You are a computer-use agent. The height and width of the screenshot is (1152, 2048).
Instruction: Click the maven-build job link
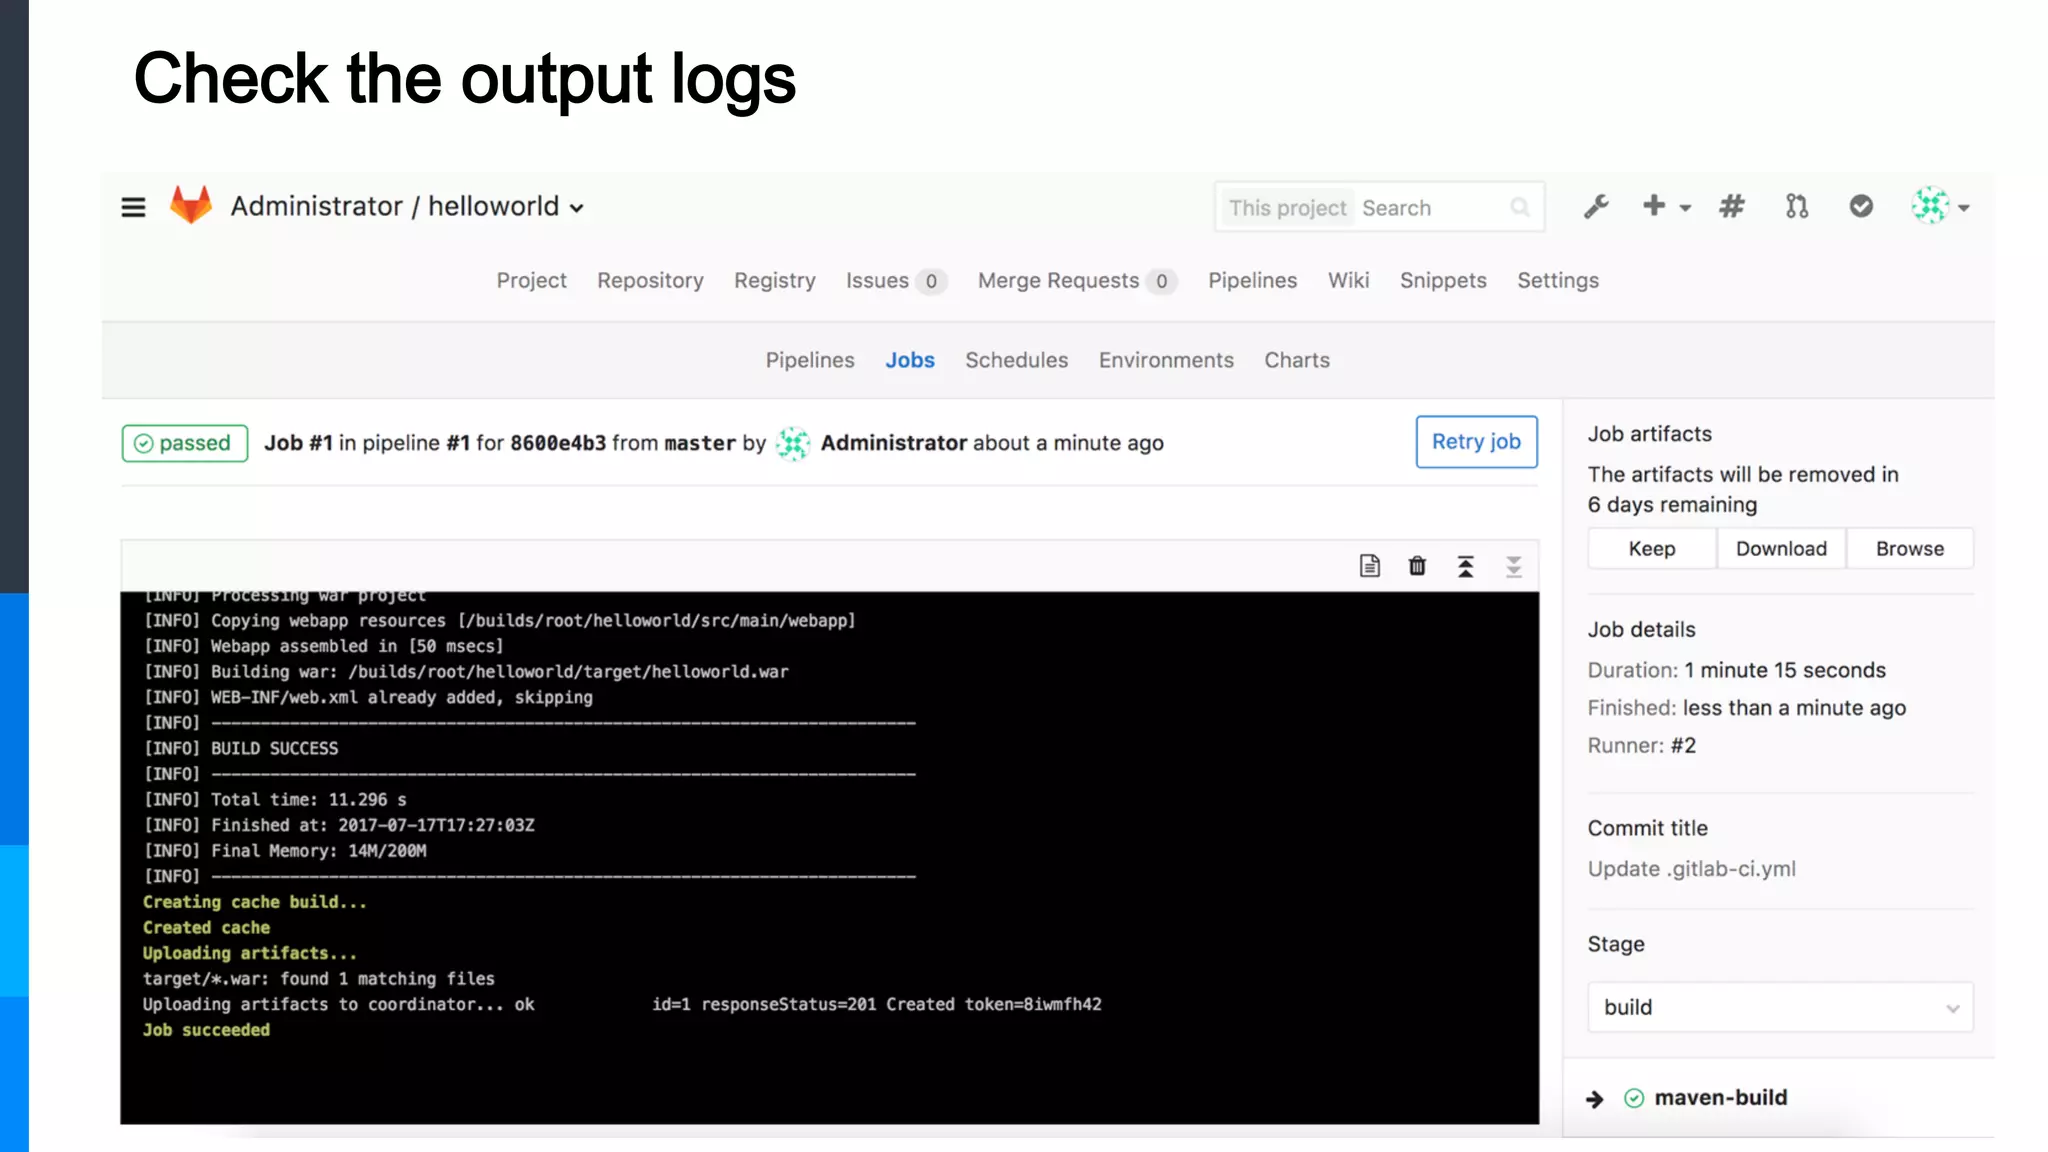point(1721,1098)
